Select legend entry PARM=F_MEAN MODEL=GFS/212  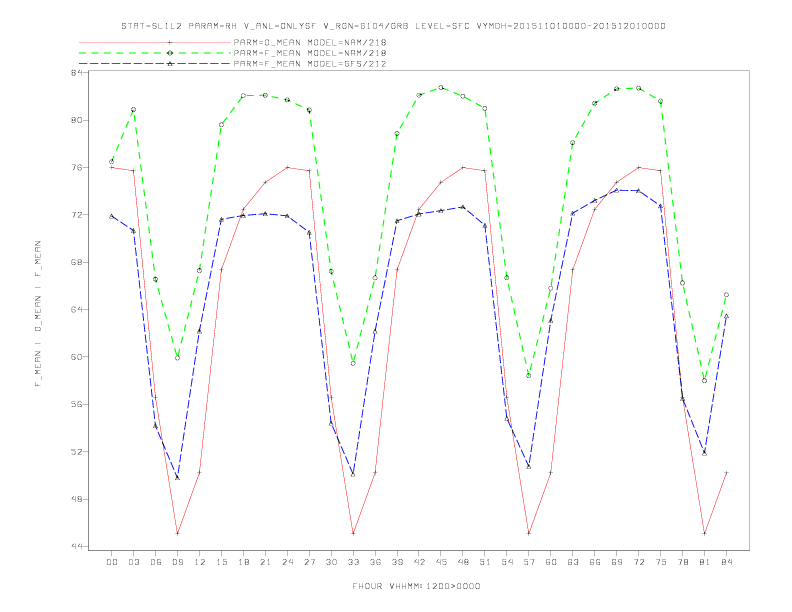310,64
